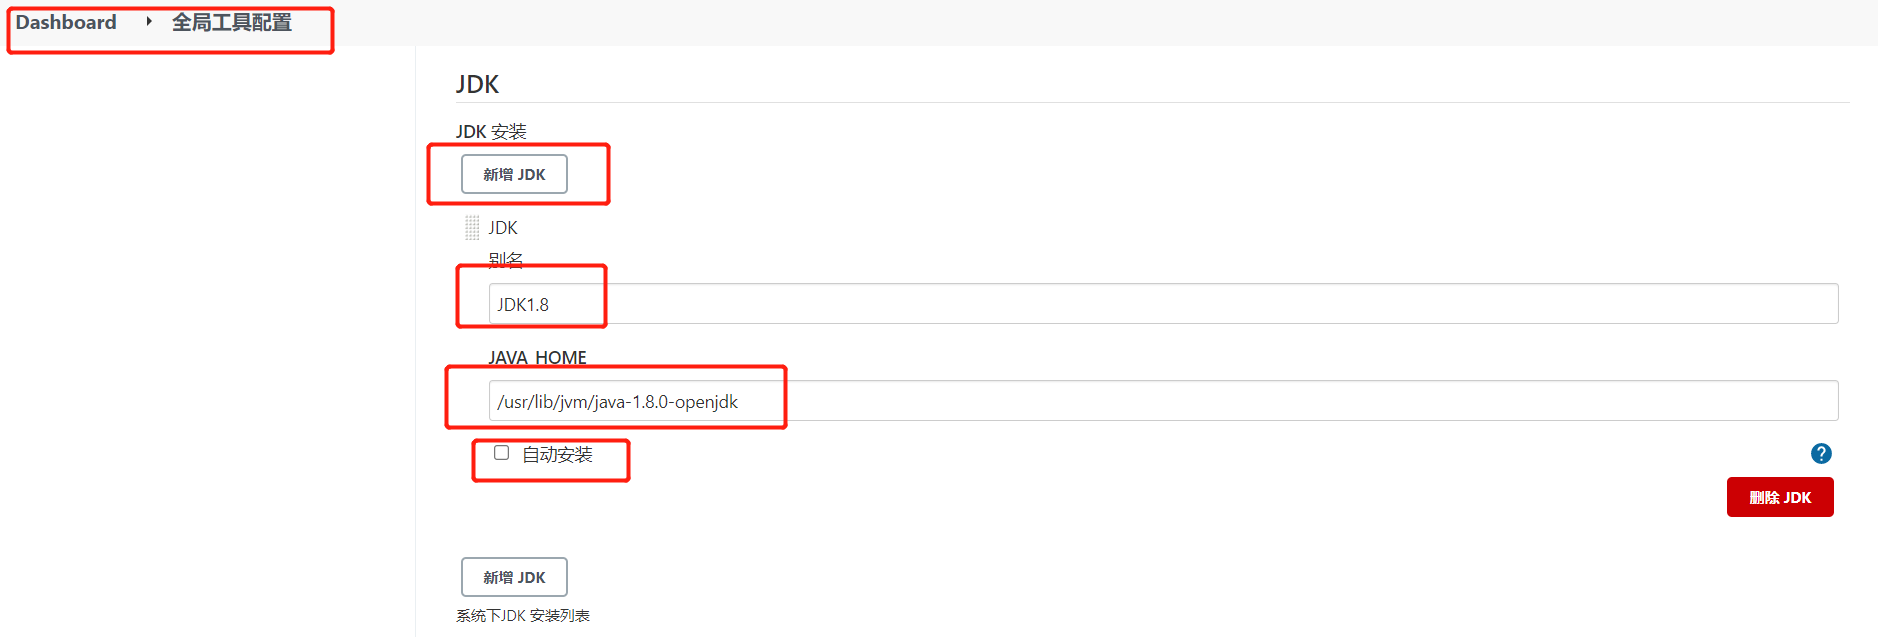
Task: Click the JAVA_HOME field label
Action: 537,357
